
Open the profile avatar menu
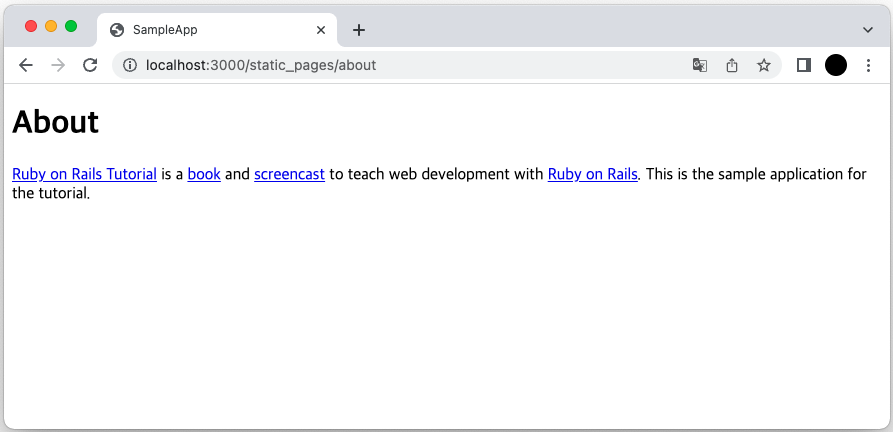pos(835,65)
